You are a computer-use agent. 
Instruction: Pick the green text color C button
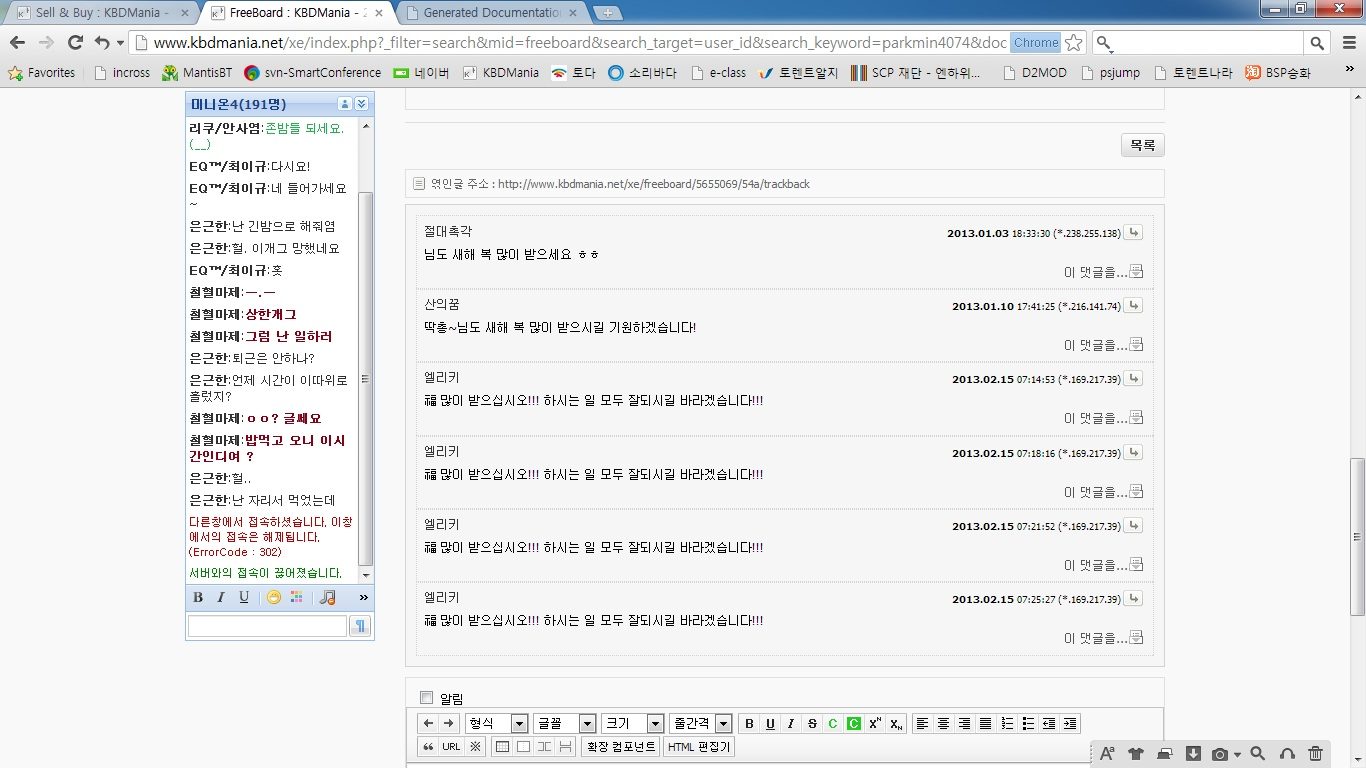(832, 723)
